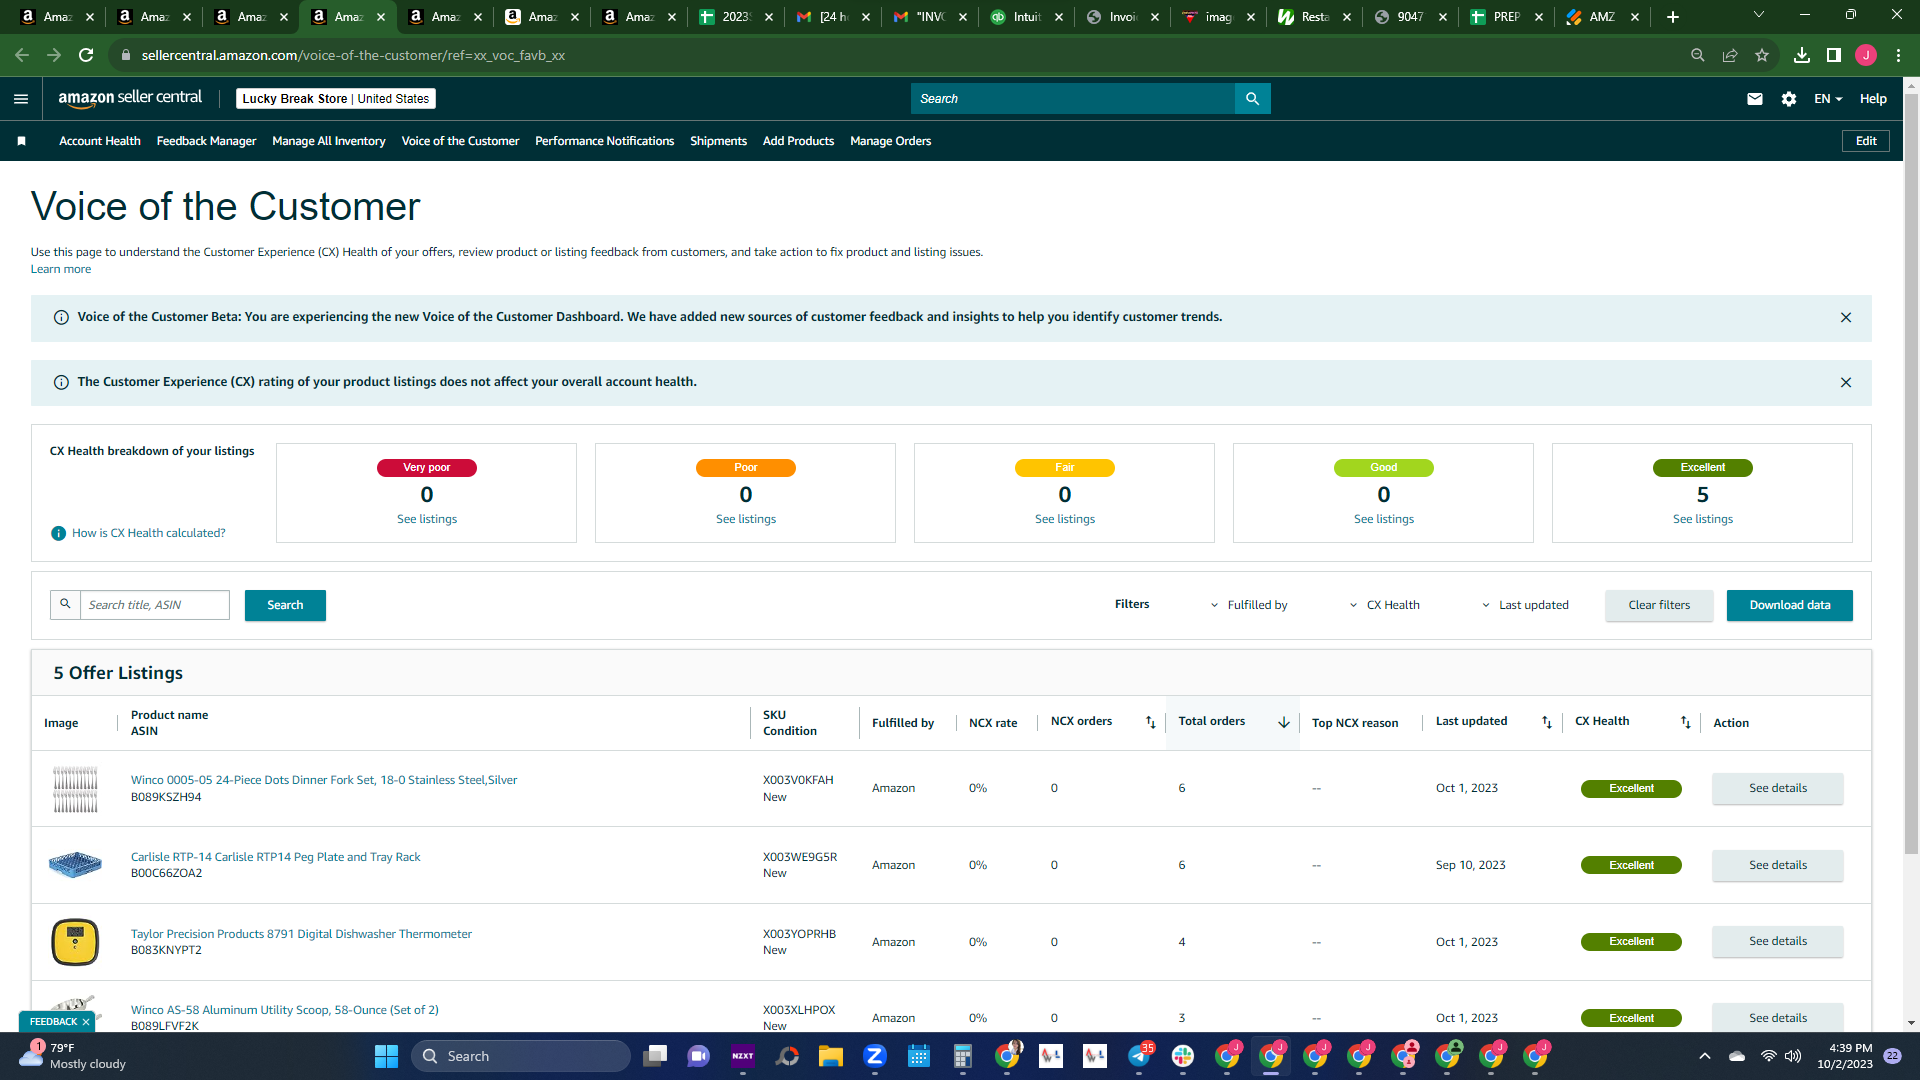This screenshot has height=1080, width=1920.
Task: Click the Chrome zoom magnifier icon in address bar
Action: (x=1698, y=55)
